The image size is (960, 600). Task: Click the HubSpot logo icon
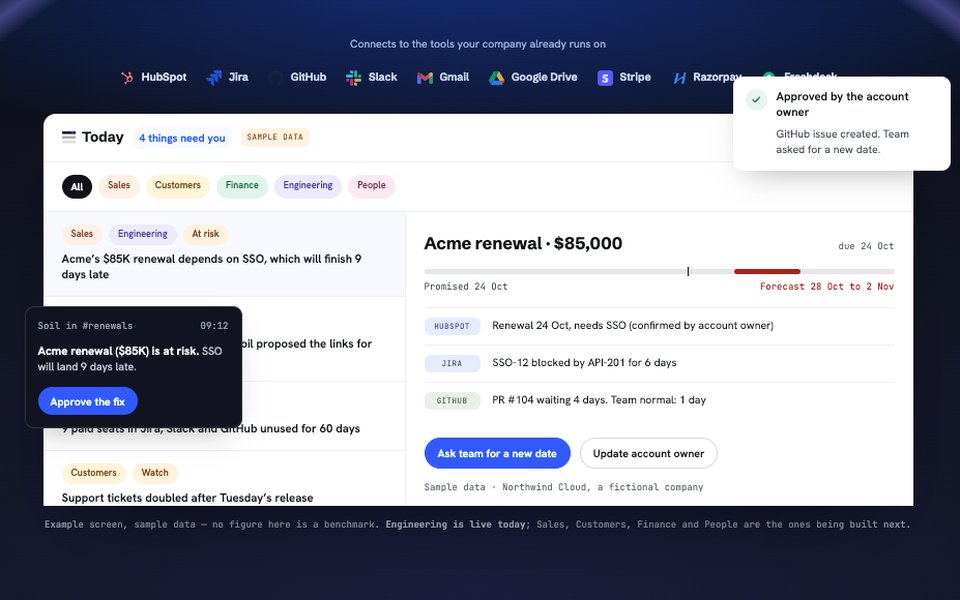point(127,78)
